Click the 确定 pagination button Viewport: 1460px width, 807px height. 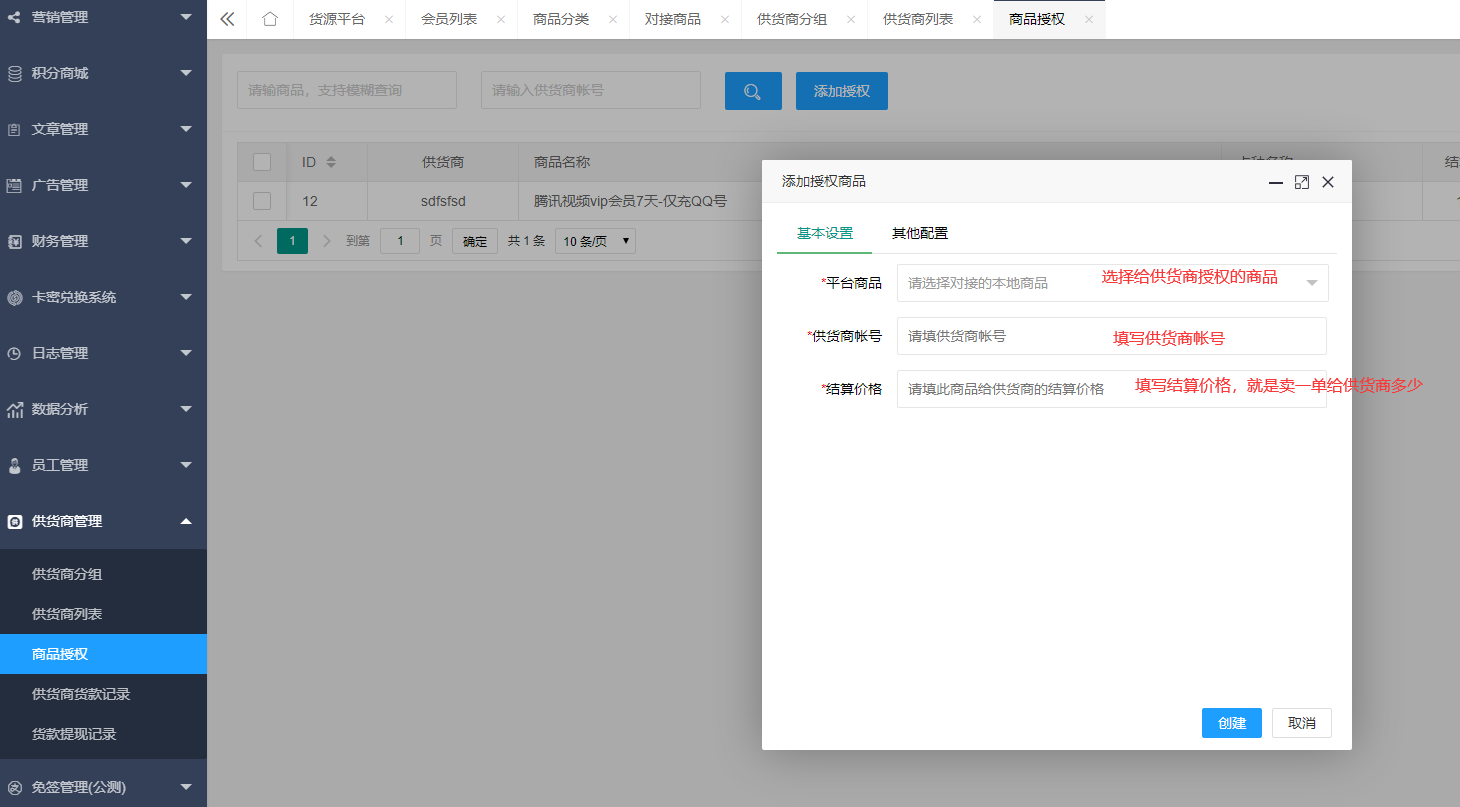[x=475, y=241]
